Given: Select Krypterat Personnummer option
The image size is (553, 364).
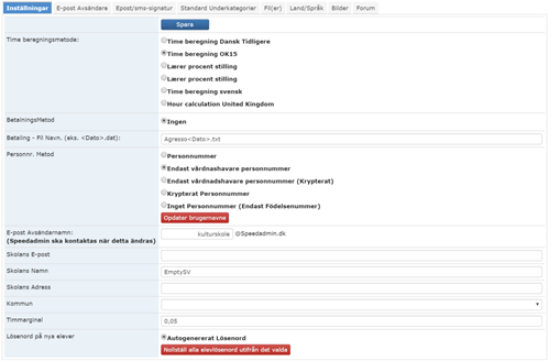Looking at the screenshot, I should (164, 193).
